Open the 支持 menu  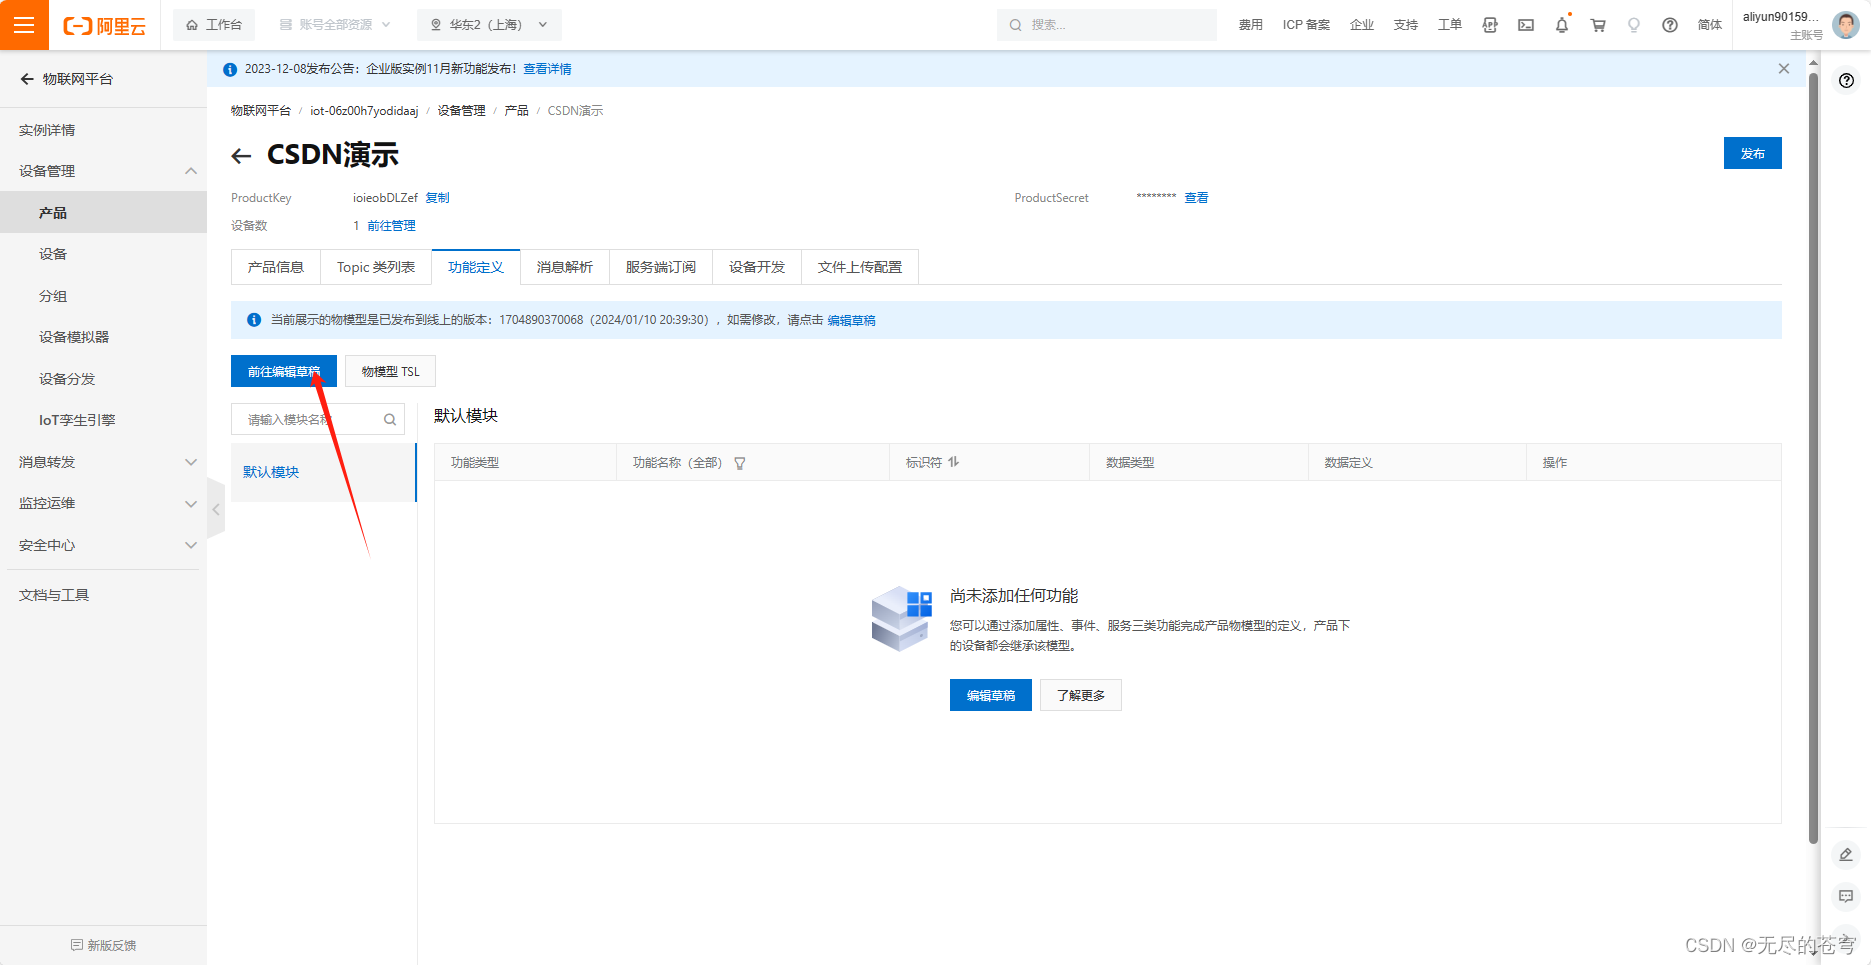tap(1406, 25)
